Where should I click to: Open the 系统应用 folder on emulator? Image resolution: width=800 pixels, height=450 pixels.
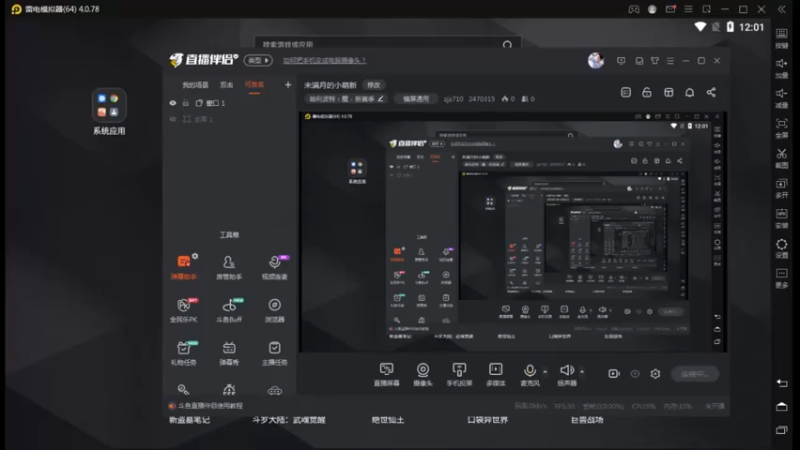(109, 112)
